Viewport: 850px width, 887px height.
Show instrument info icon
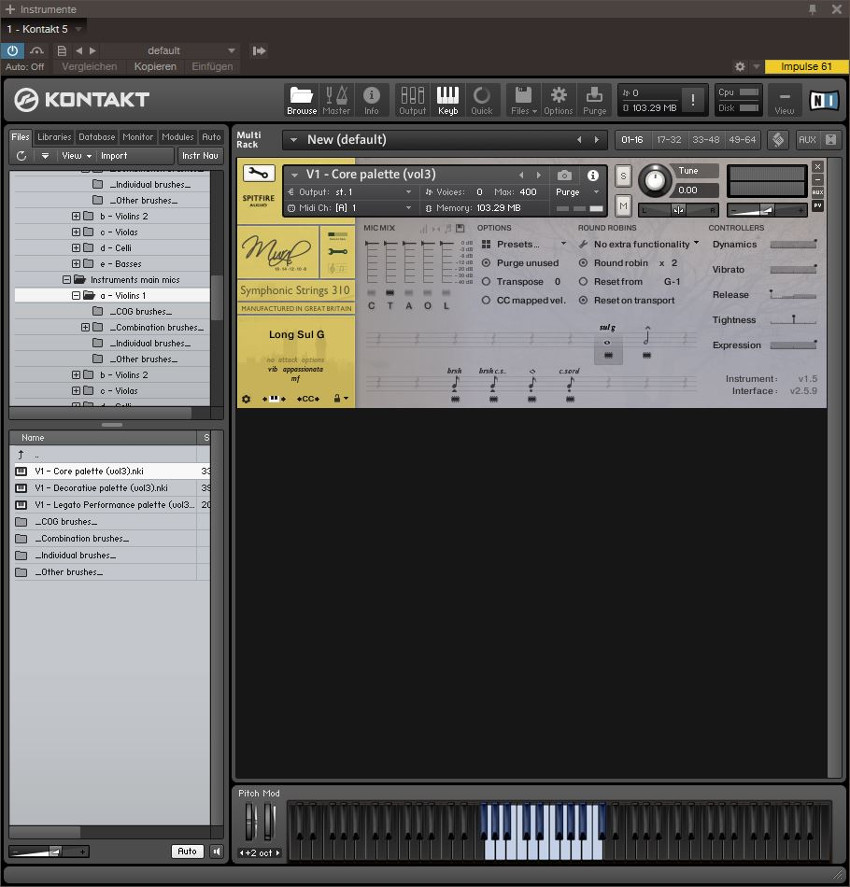point(592,175)
